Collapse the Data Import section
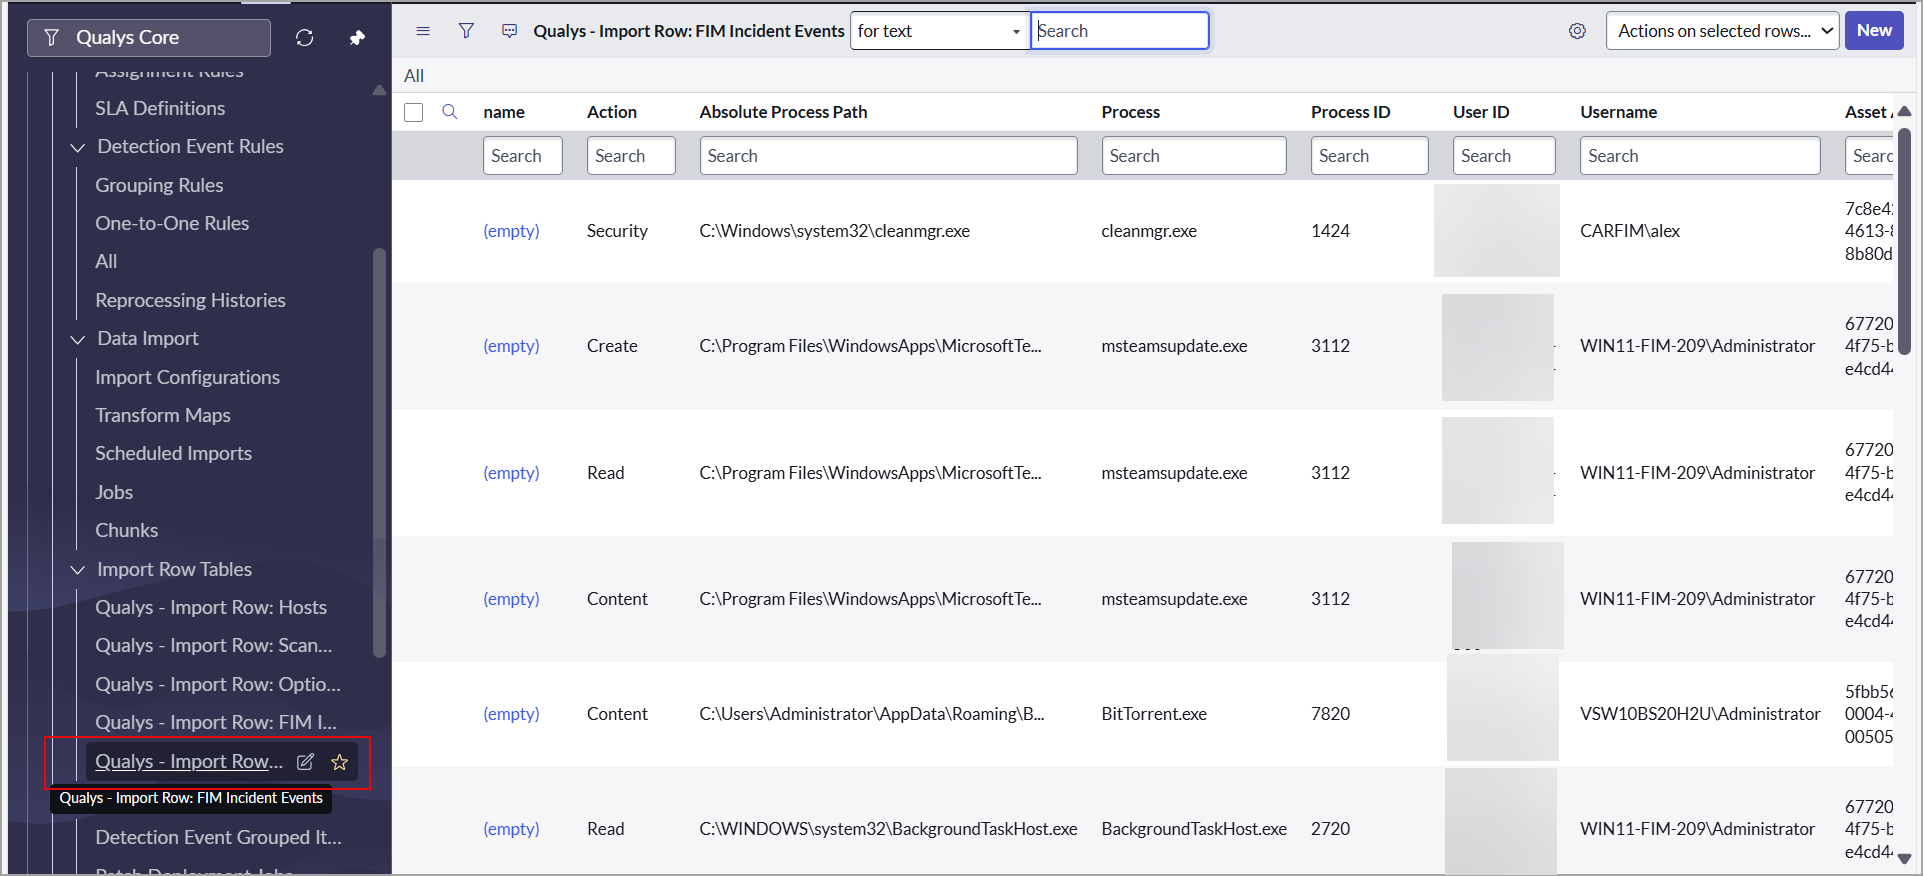This screenshot has width=1923, height=876. coord(78,340)
